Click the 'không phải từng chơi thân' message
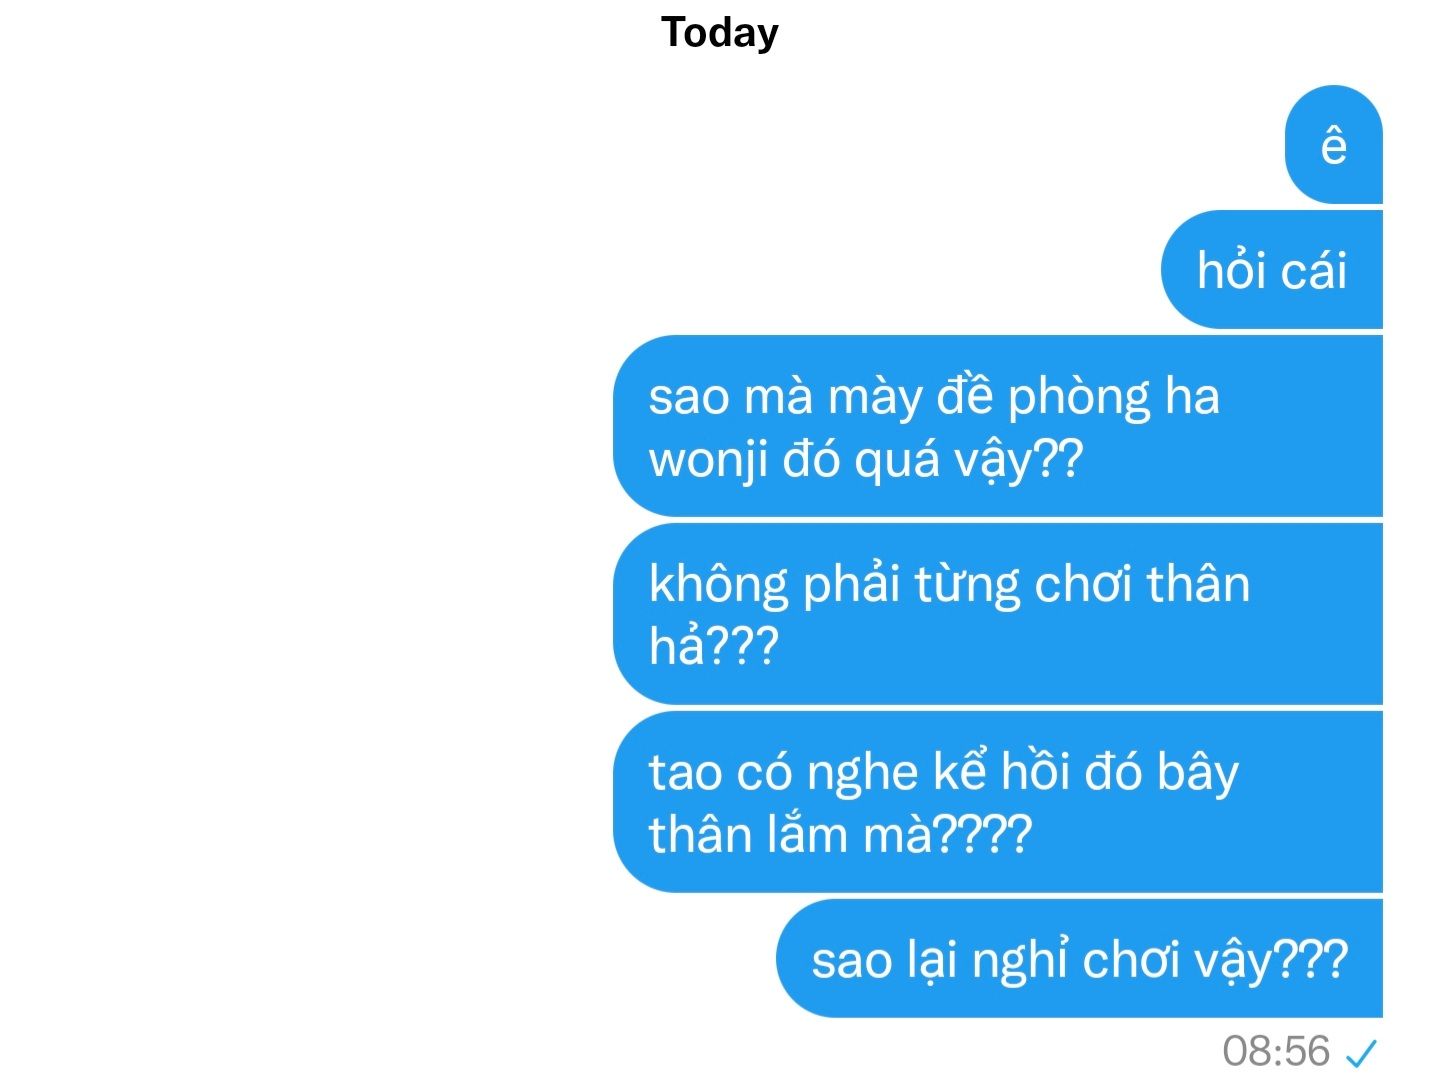The width and height of the screenshot is (1440, 1085). coord(997,614)
